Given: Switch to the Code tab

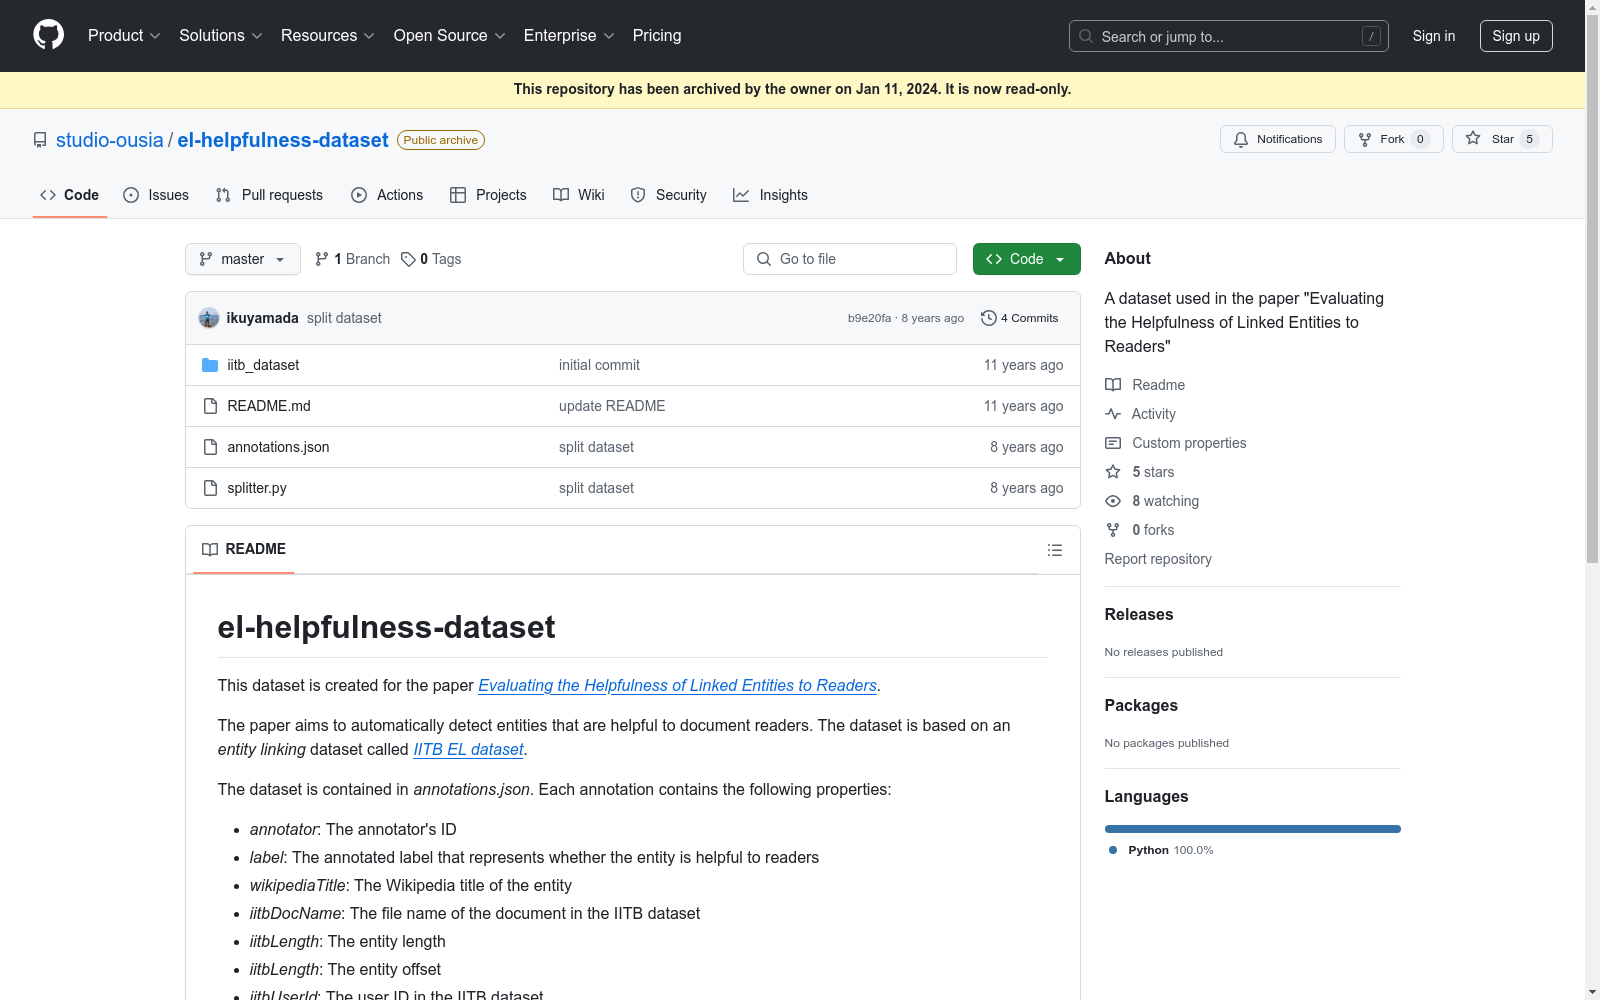Looking at the screenshot, I should pos(70,195).
